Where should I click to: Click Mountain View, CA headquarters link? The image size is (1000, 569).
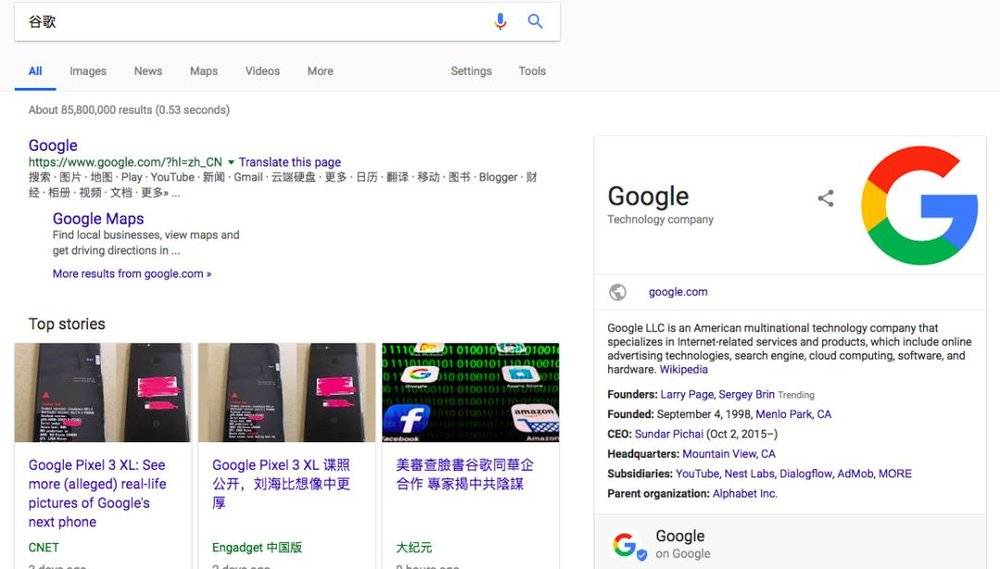729,454
